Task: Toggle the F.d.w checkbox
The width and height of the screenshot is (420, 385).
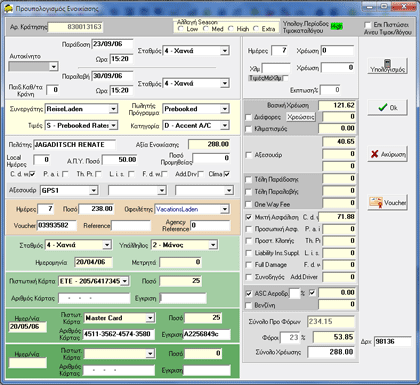Action: click(x=165, y=174)
